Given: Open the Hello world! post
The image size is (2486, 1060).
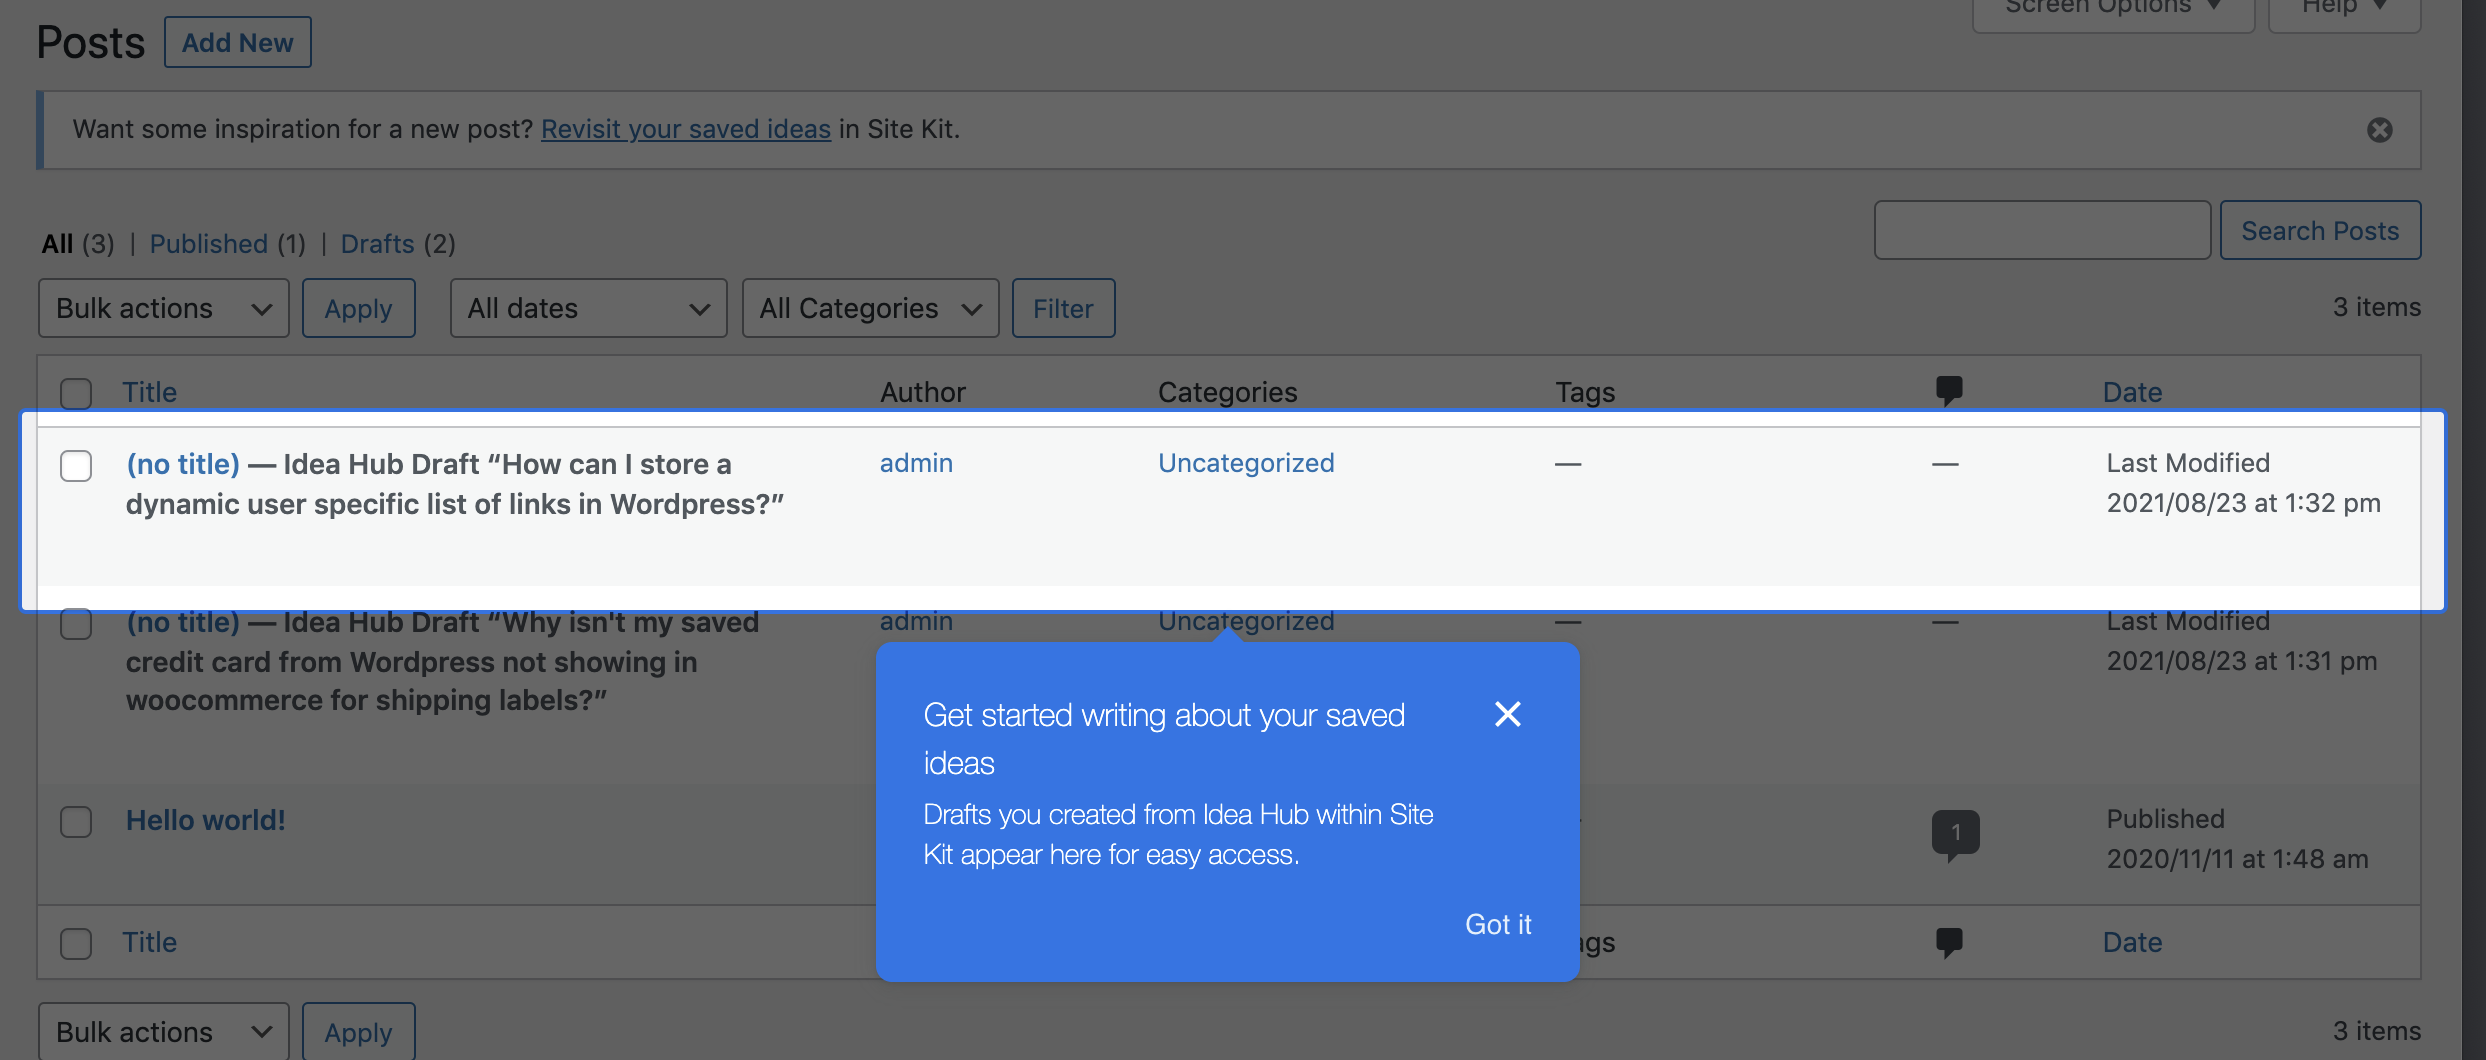Looking at the screenshot, I should click(x=206, y=820).
